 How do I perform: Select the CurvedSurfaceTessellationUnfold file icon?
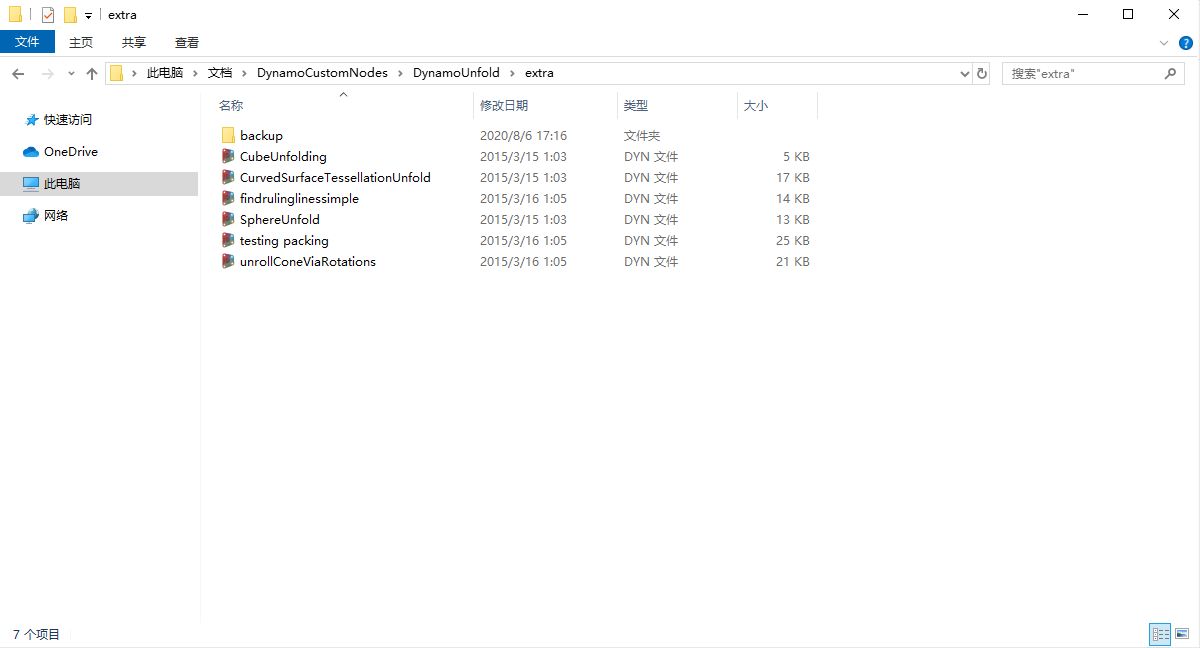(x=228, y=178)
